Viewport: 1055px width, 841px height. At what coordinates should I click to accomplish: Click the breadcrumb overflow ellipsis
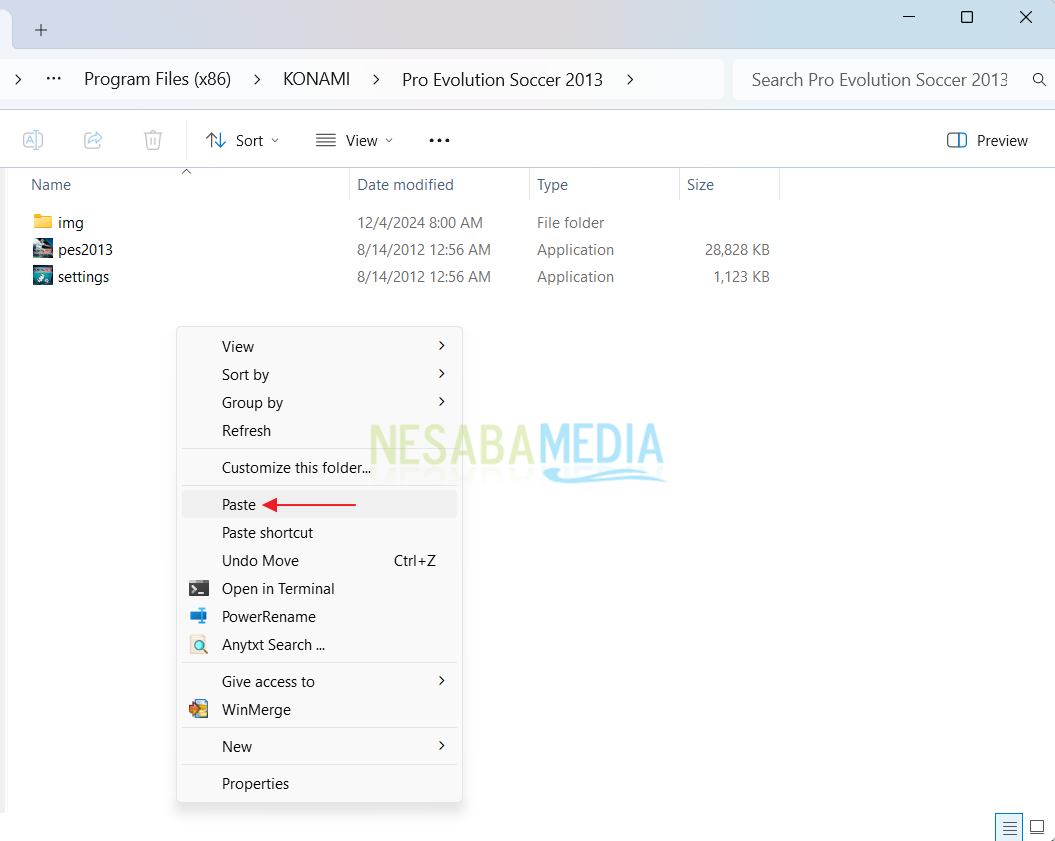(x=54, y=79)
